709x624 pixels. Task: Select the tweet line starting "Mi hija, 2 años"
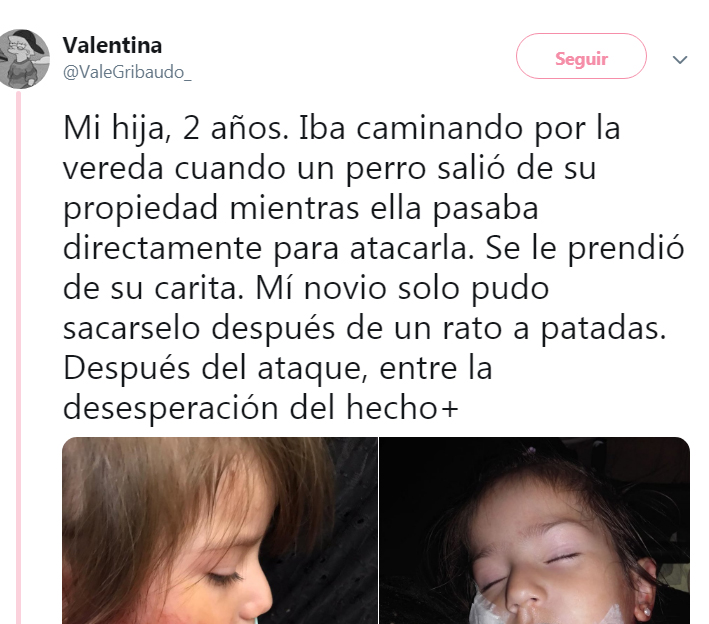point(341,128)
